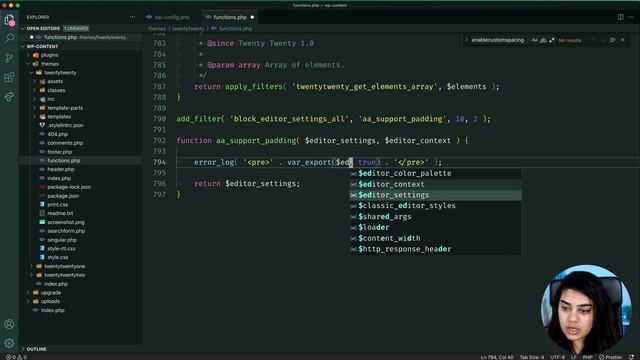
Task: Go to previous find match arrow
Action: [593, 40]
